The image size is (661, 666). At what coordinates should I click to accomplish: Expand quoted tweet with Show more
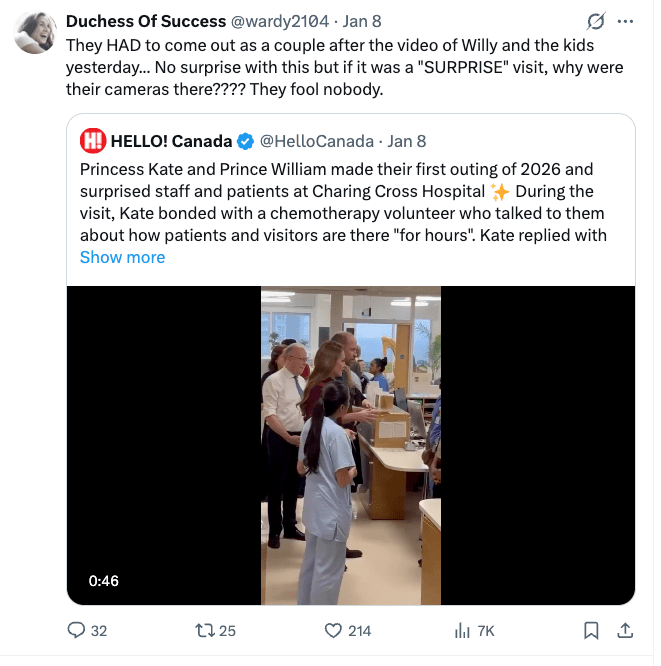(122, 257)
